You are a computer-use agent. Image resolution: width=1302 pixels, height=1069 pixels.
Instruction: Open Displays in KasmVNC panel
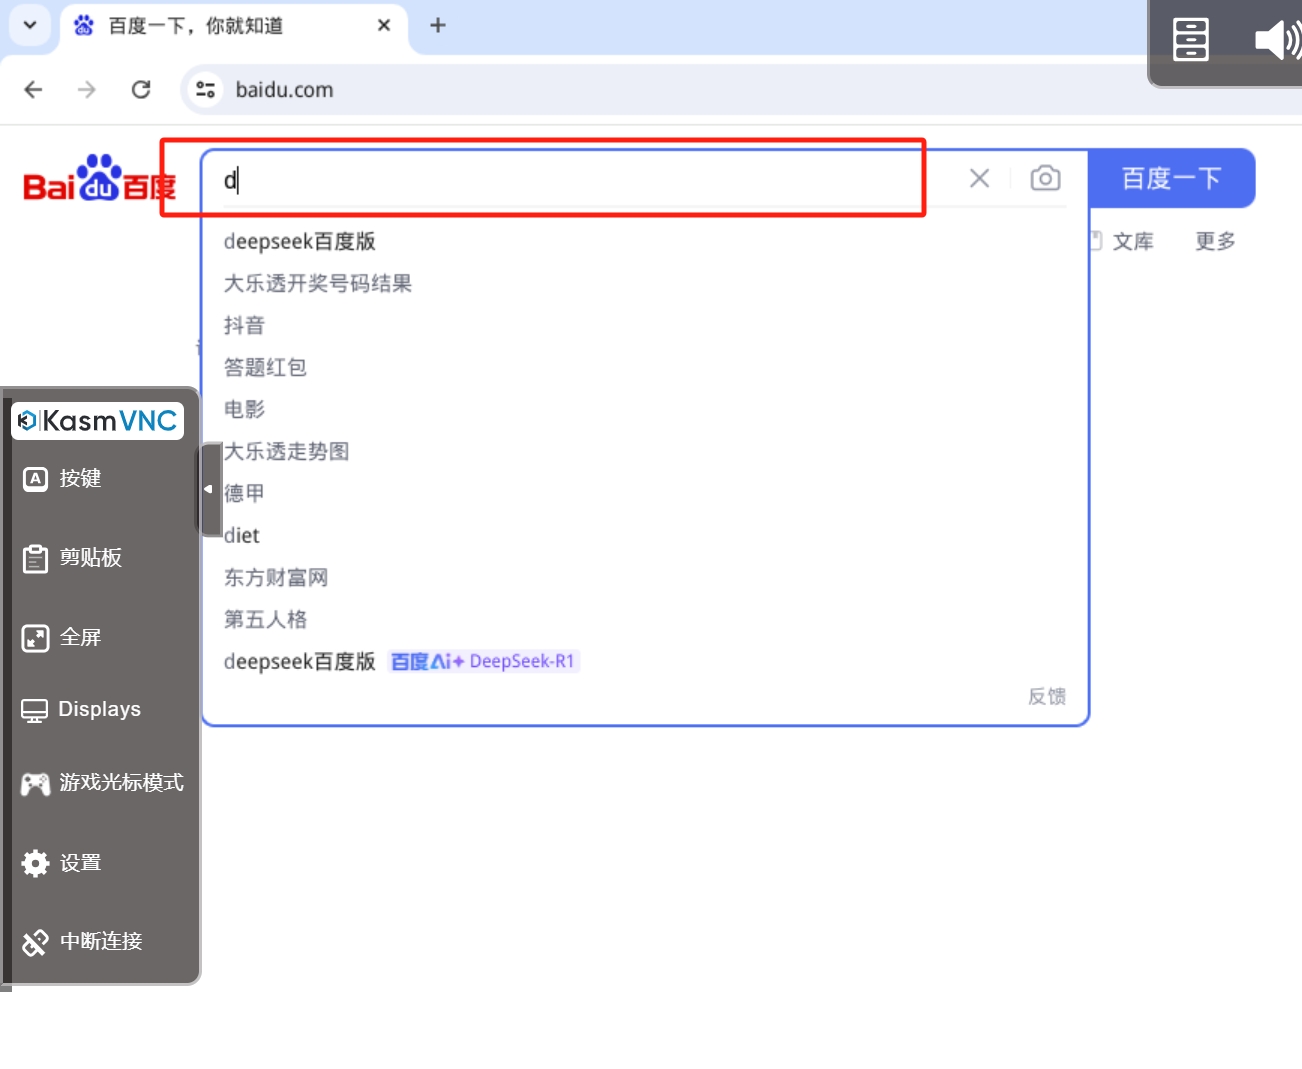pyautogui.click(x=82, y=709)
